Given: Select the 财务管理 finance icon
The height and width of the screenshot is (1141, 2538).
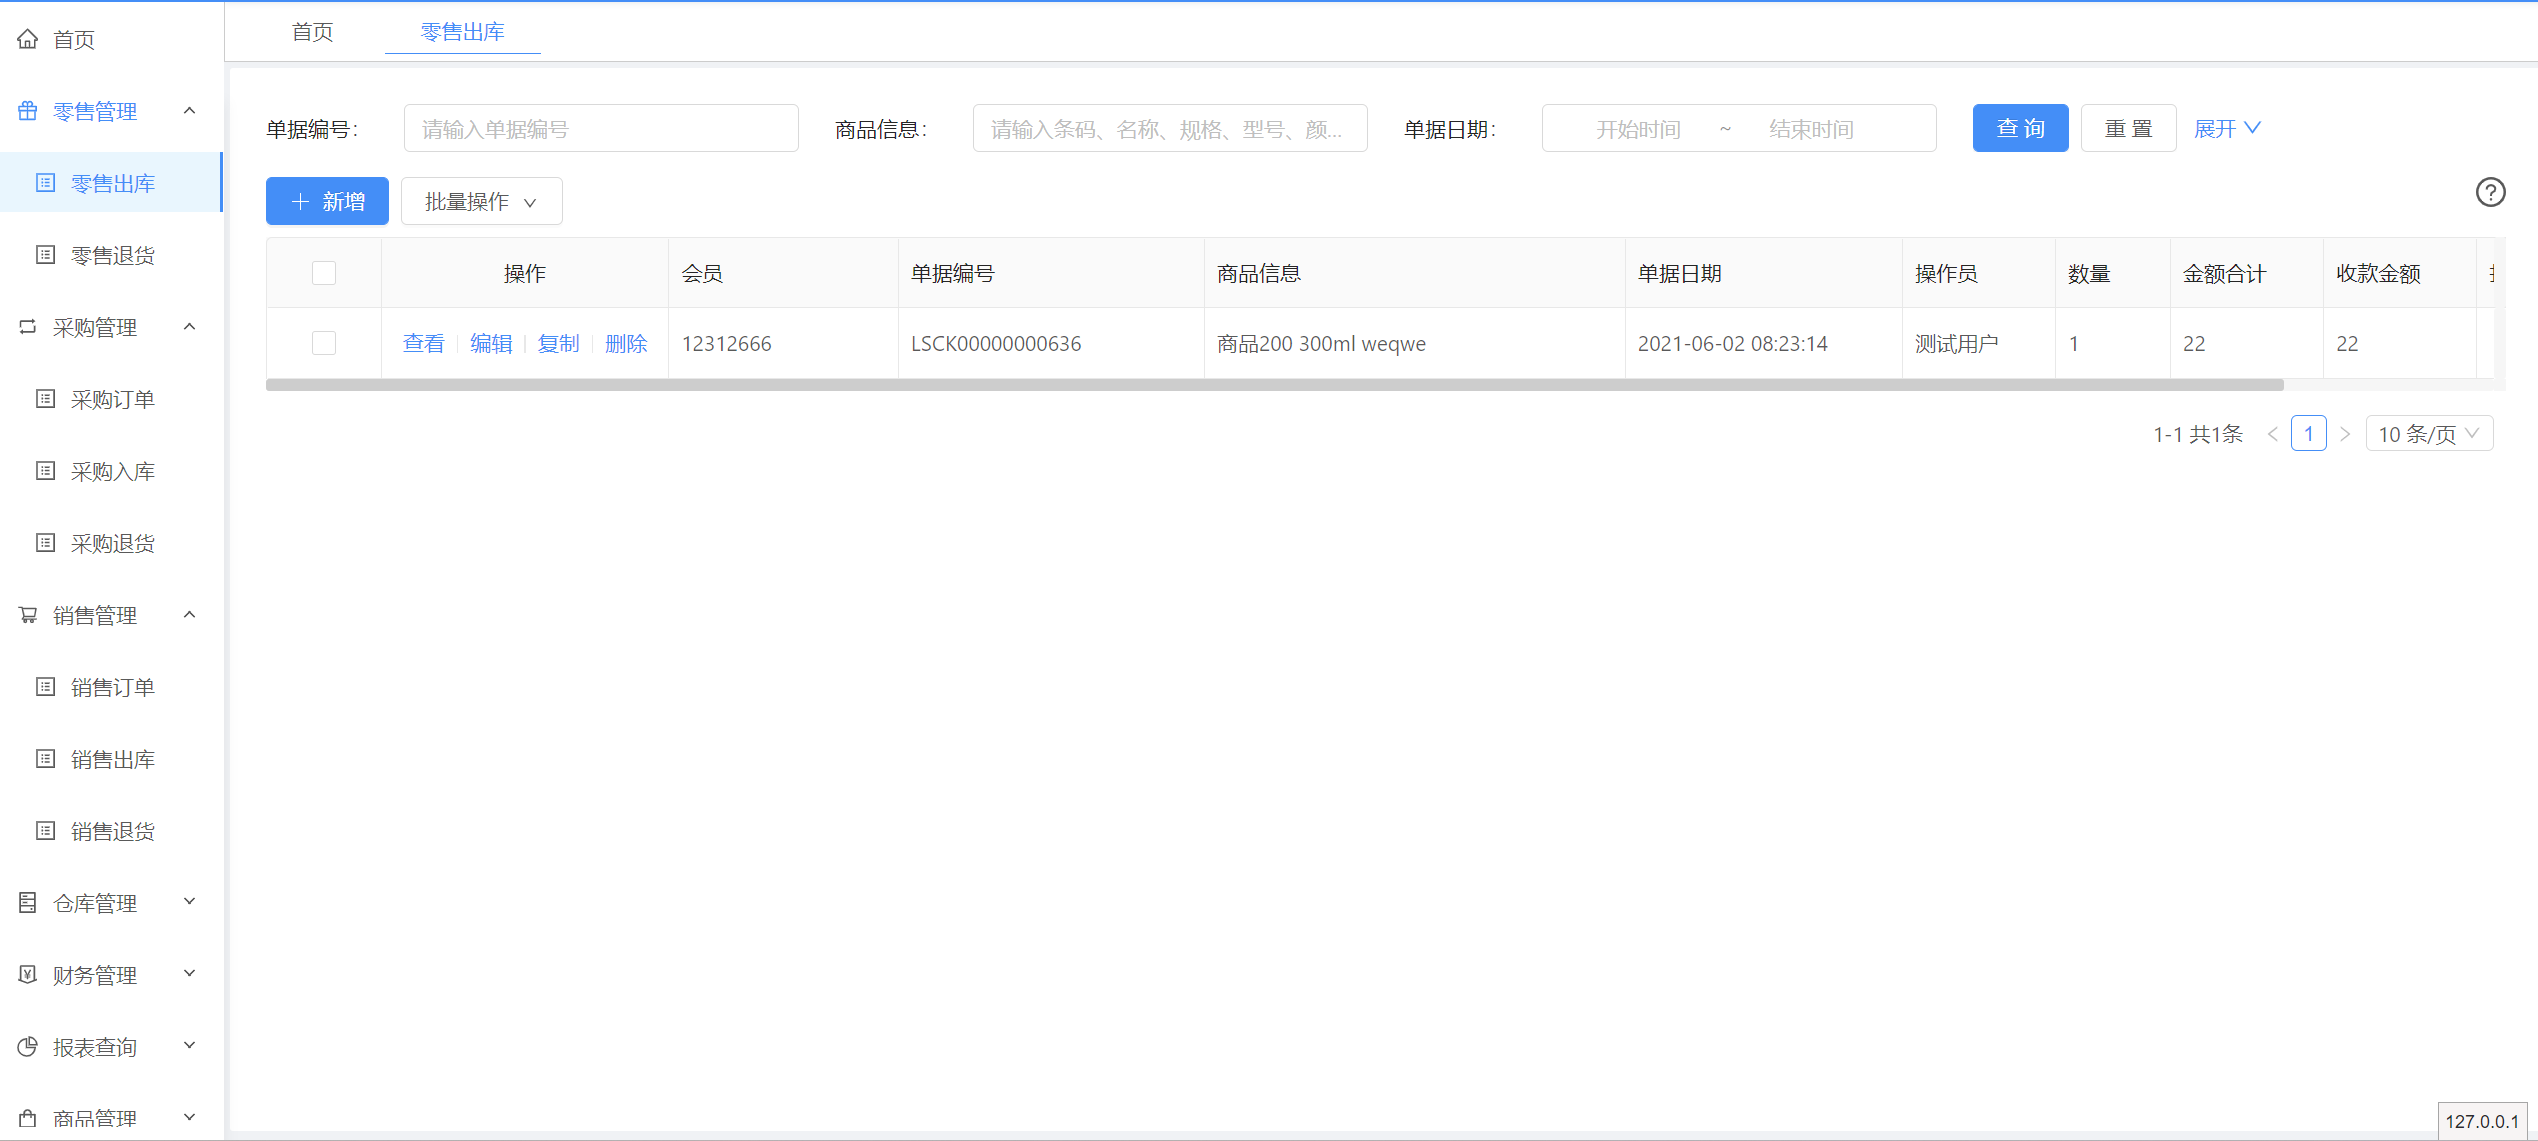Looking at the screenshot, I should 27,974.
